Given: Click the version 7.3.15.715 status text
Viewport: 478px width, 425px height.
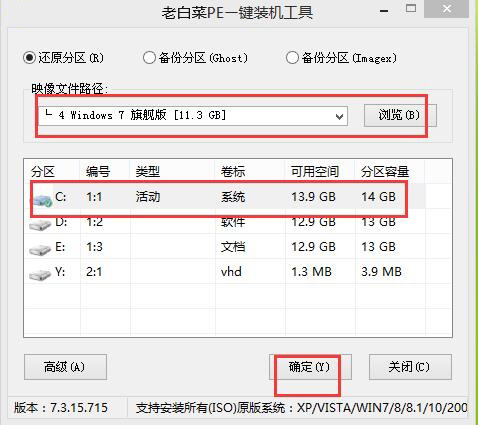Looking at the screenshot, I should click(x=61, y=408).
